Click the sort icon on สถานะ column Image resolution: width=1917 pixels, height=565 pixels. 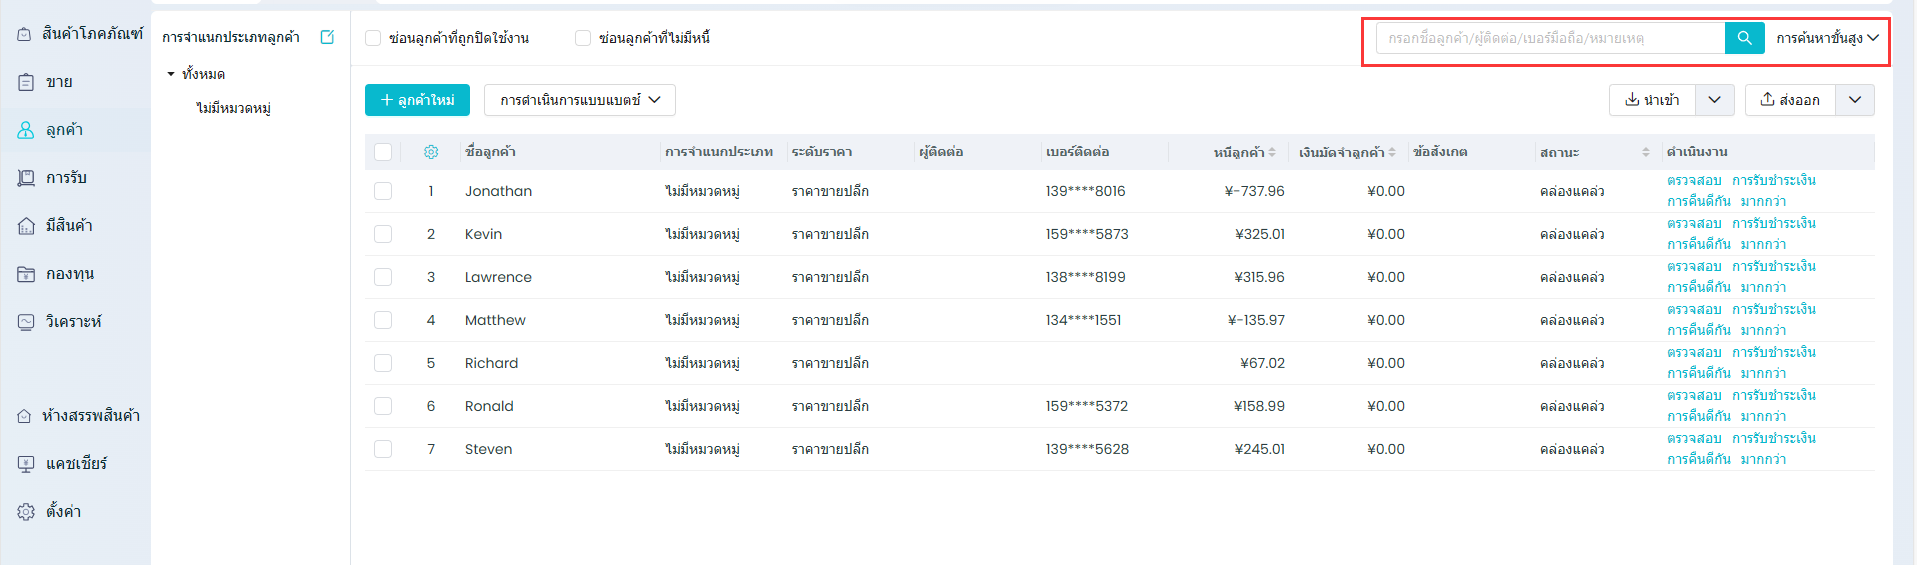pos(1645,152)
